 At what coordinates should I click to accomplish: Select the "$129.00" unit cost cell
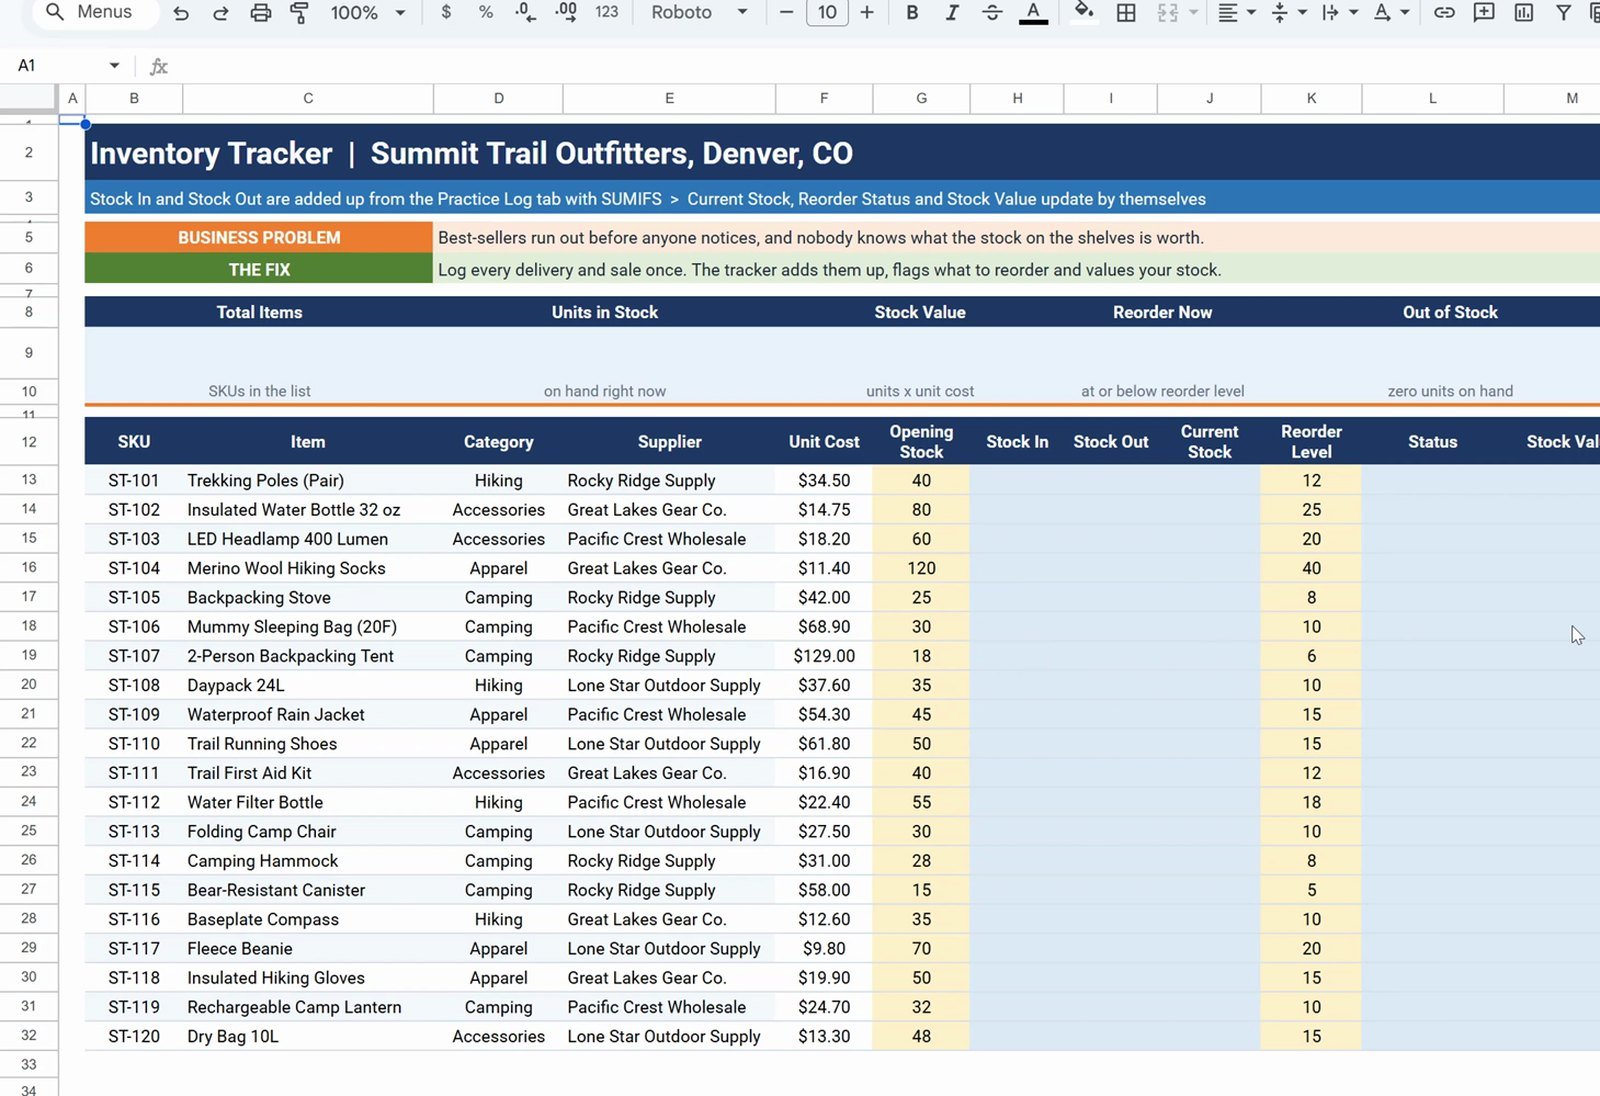click(x=824, y=656)
